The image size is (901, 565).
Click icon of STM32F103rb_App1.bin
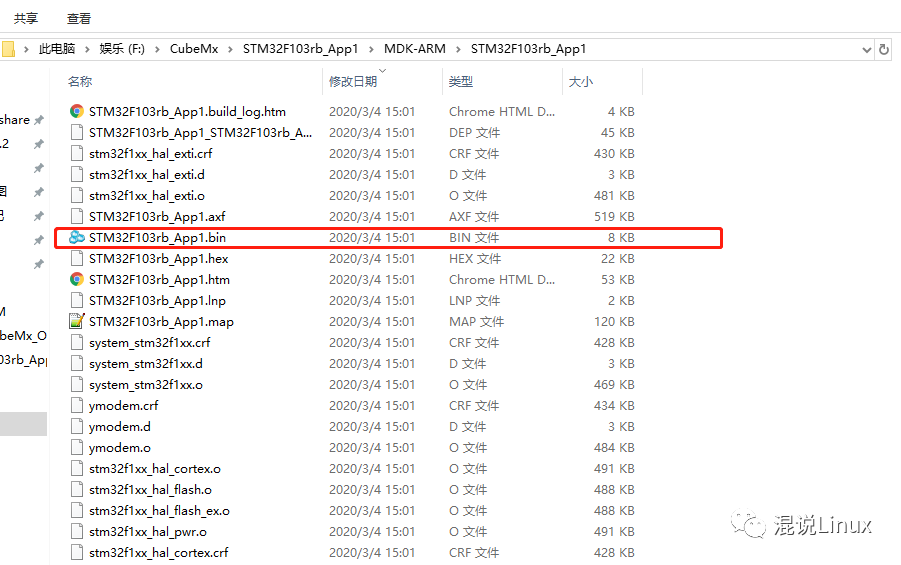click(x=76, y=237)
